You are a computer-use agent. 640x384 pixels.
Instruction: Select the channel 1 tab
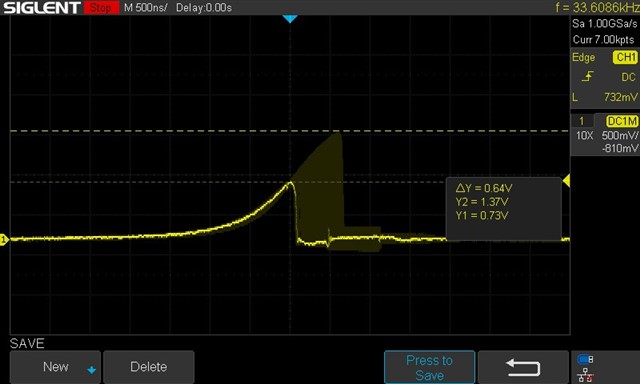point(582,121)
